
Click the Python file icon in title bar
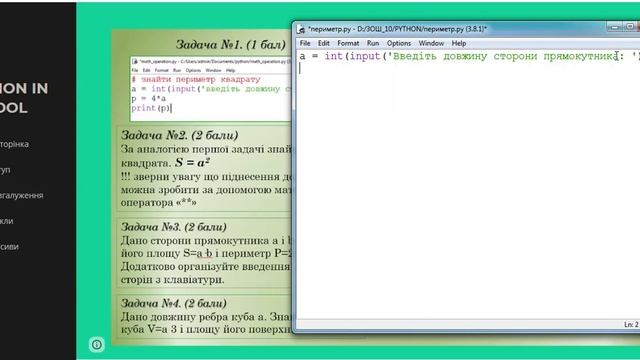[x=301, y=29]
